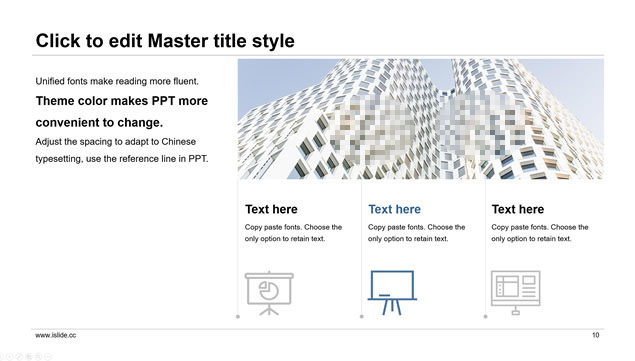The height and width of the screenshot is (361, 635).
Task: Click 'Adjust the spacing to adapt to Chinese'
Action: click(x=115, y=142)
